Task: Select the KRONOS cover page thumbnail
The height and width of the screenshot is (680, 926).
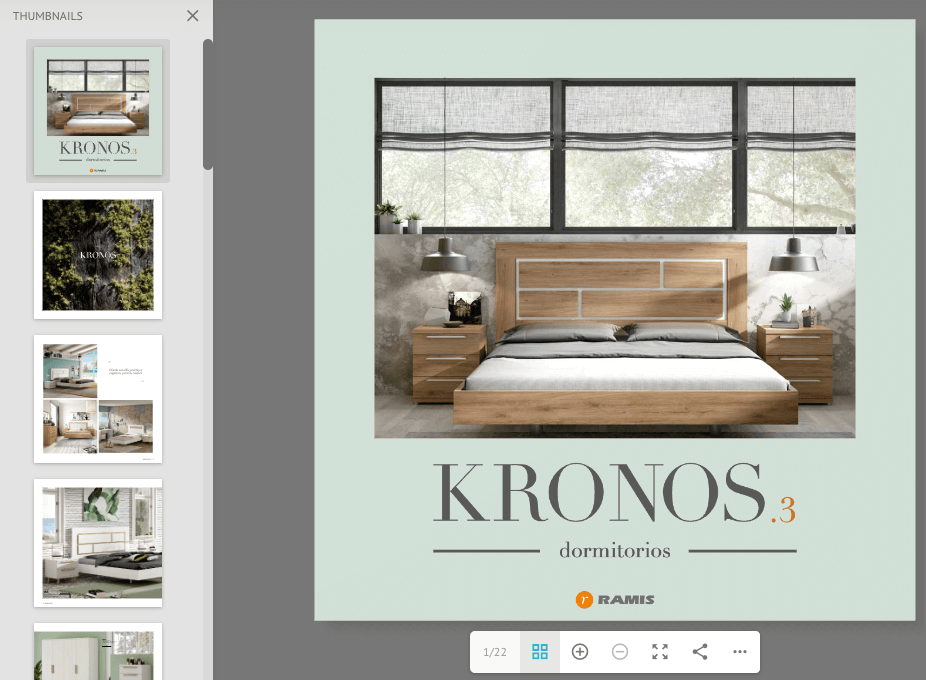Action: point(98,111)
